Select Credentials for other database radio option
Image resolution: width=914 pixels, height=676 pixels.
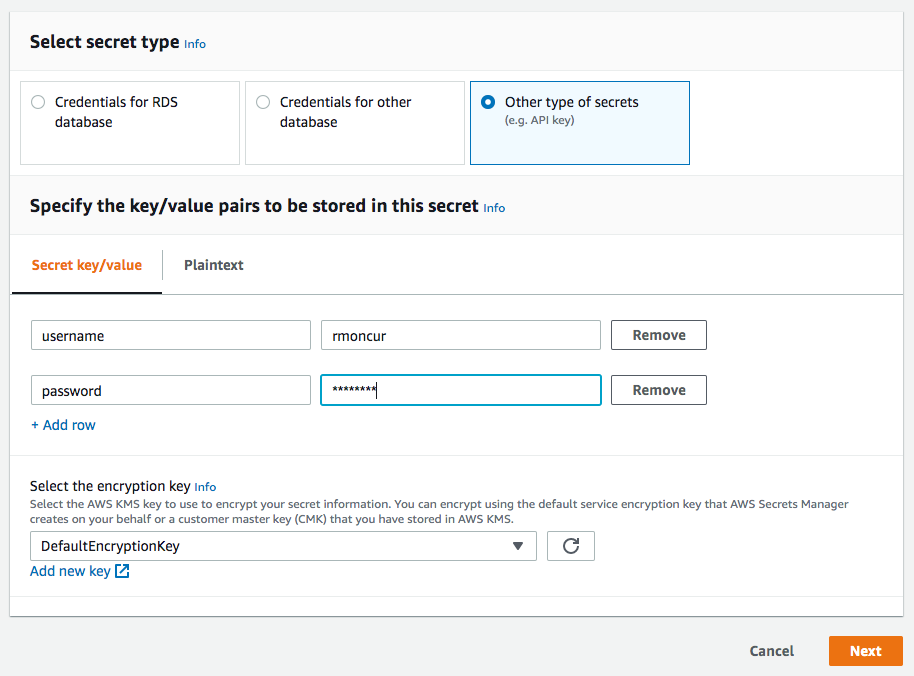[263, 102]
